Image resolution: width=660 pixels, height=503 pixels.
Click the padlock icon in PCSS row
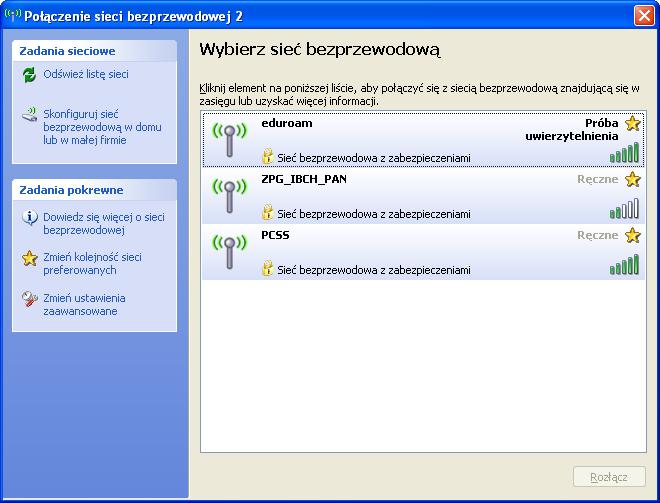(x=267, y=268)
